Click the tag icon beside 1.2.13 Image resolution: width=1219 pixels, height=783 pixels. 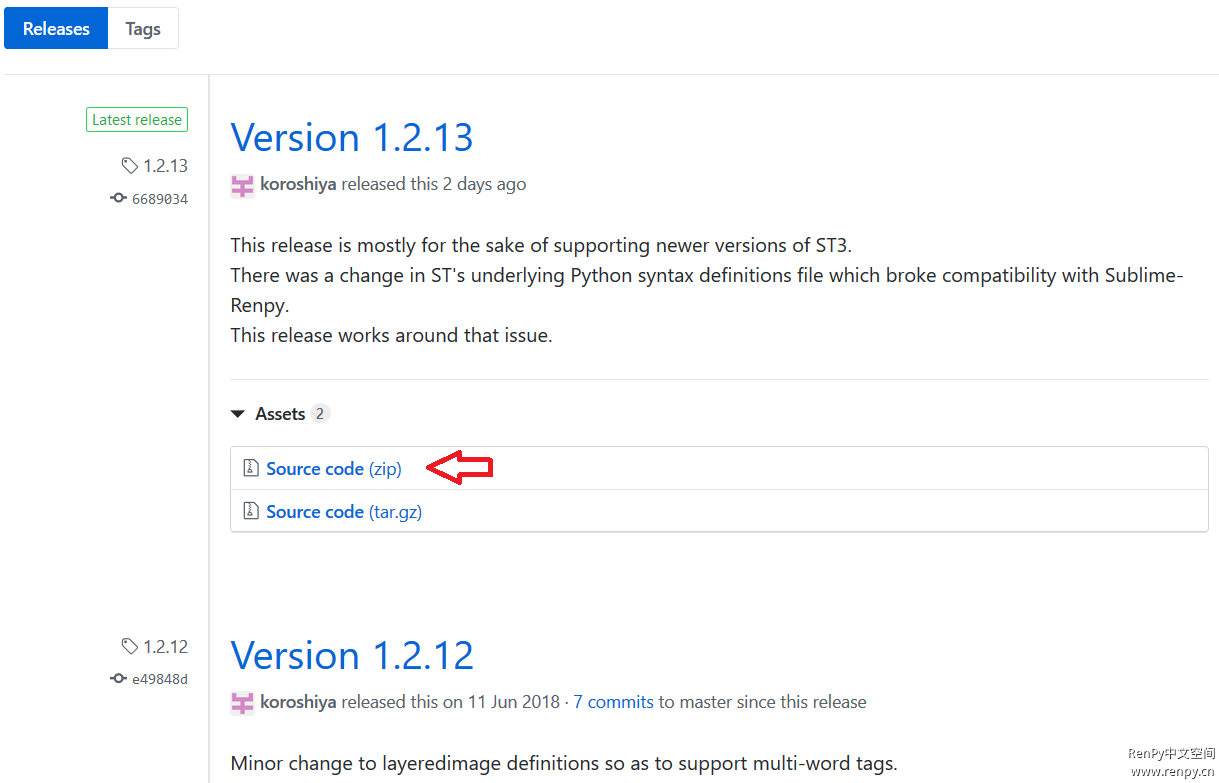[x=130, y=166]
